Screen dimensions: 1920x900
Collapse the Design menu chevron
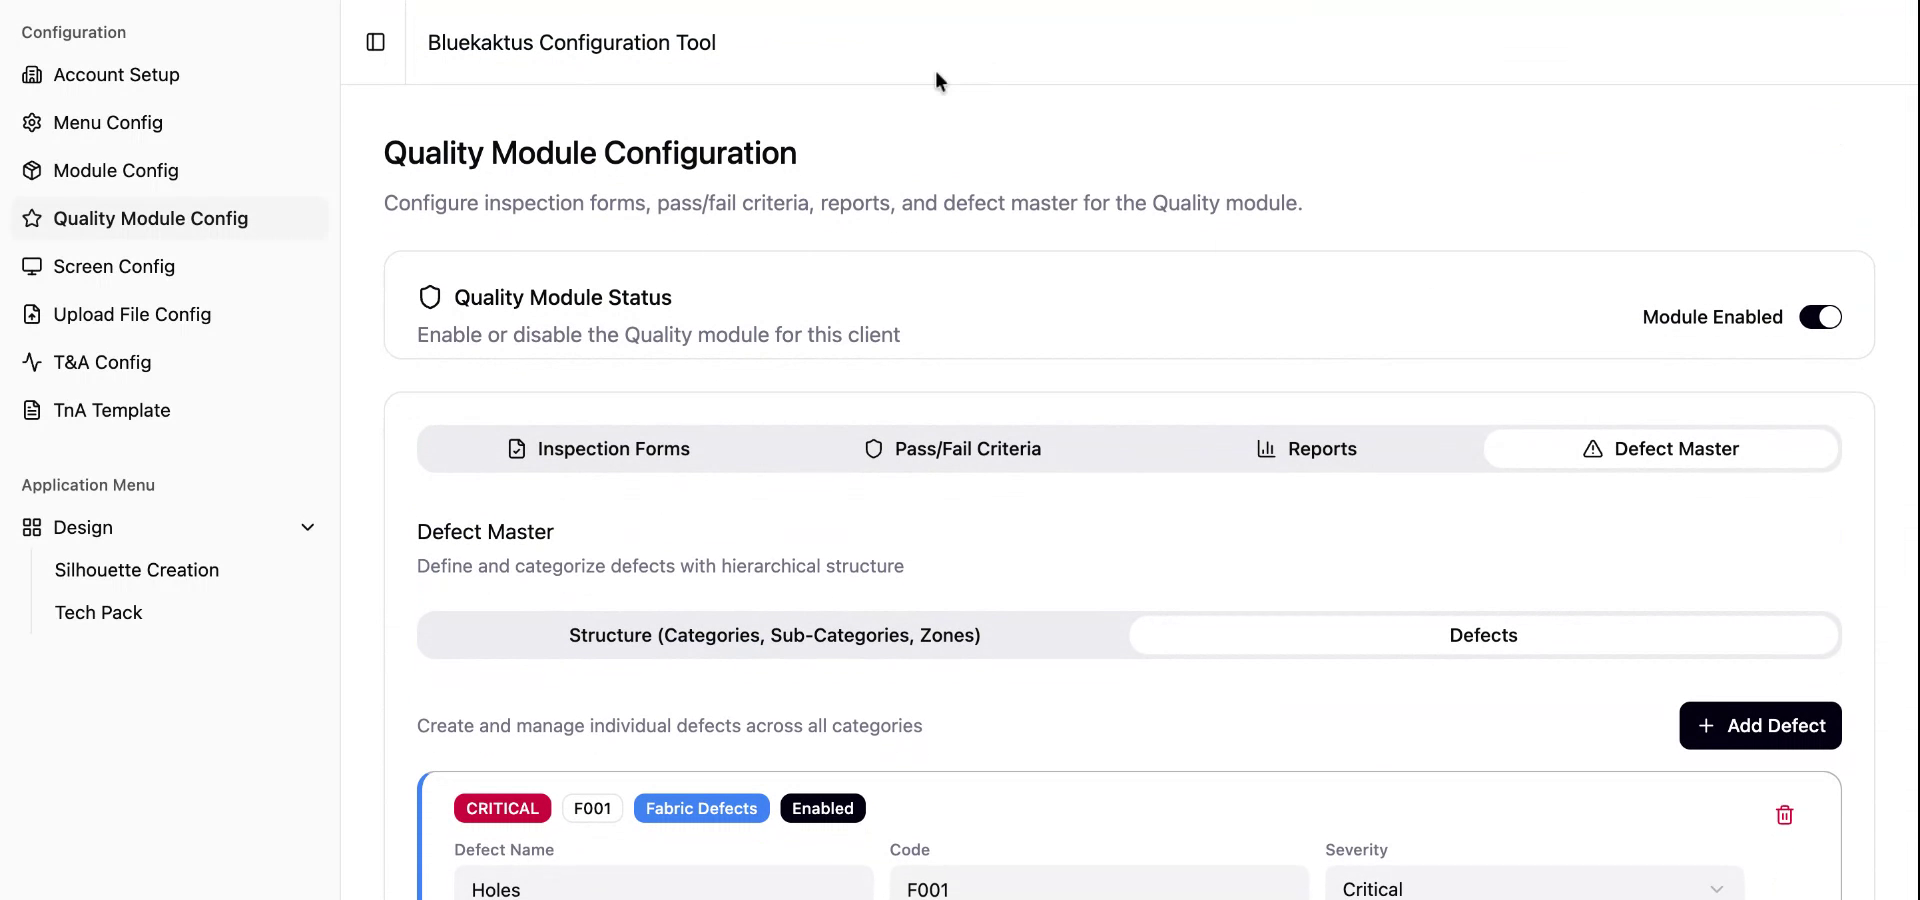[x=308, y=527]
